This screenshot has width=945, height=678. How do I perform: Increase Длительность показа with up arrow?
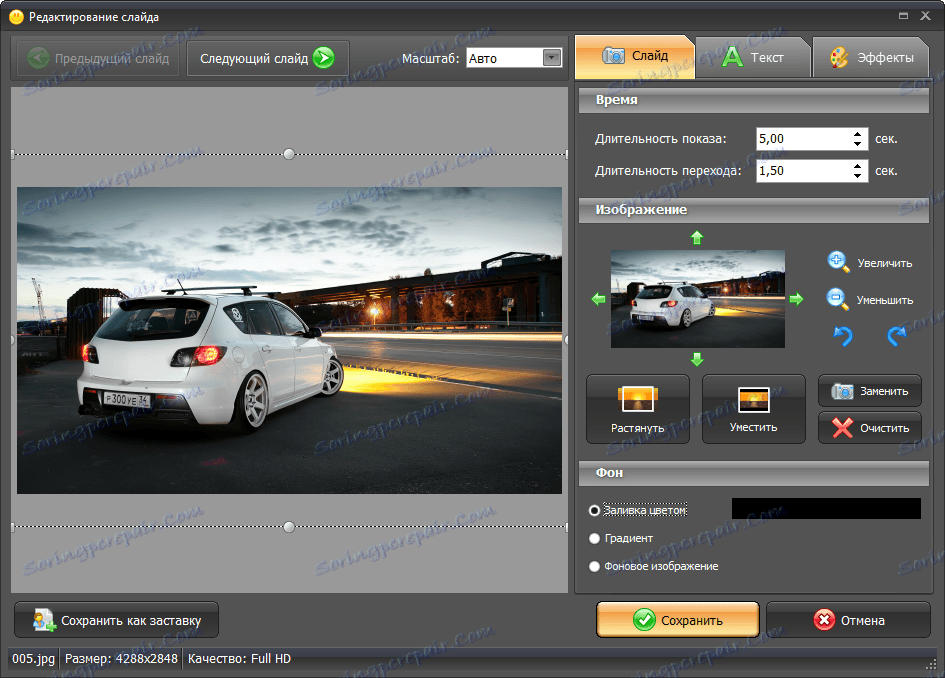click(x=858, y=134)
